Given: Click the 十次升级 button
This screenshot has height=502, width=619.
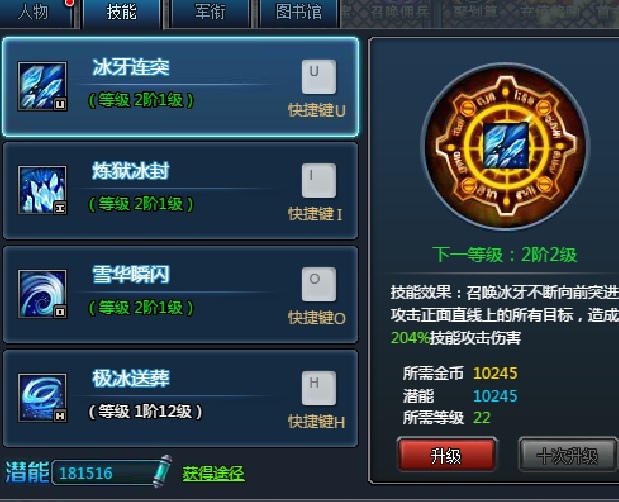Looking at the screenshot, I should [x=568, y=455].
